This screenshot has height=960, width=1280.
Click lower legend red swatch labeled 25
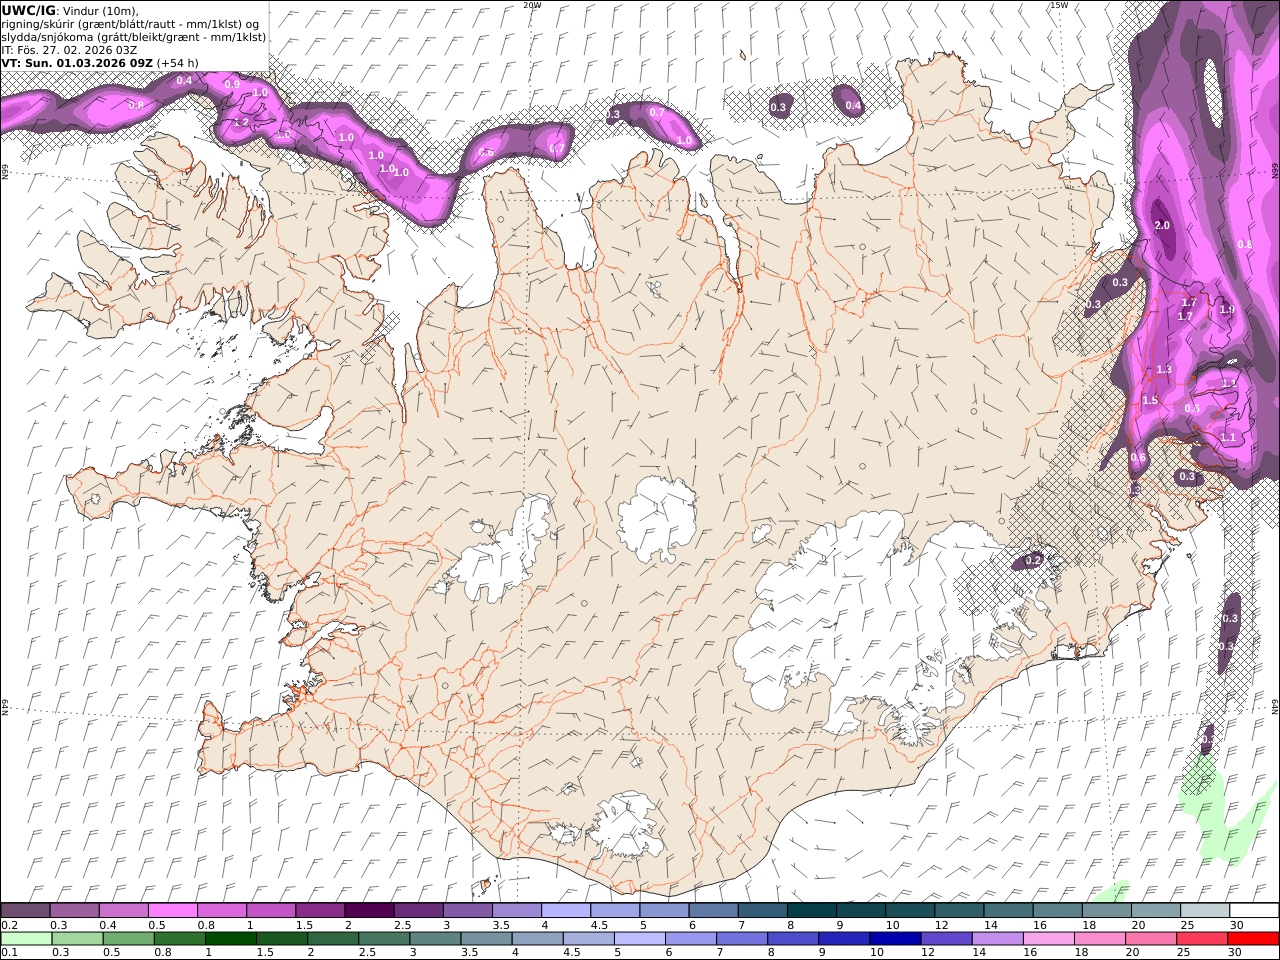pos(1202,938)
